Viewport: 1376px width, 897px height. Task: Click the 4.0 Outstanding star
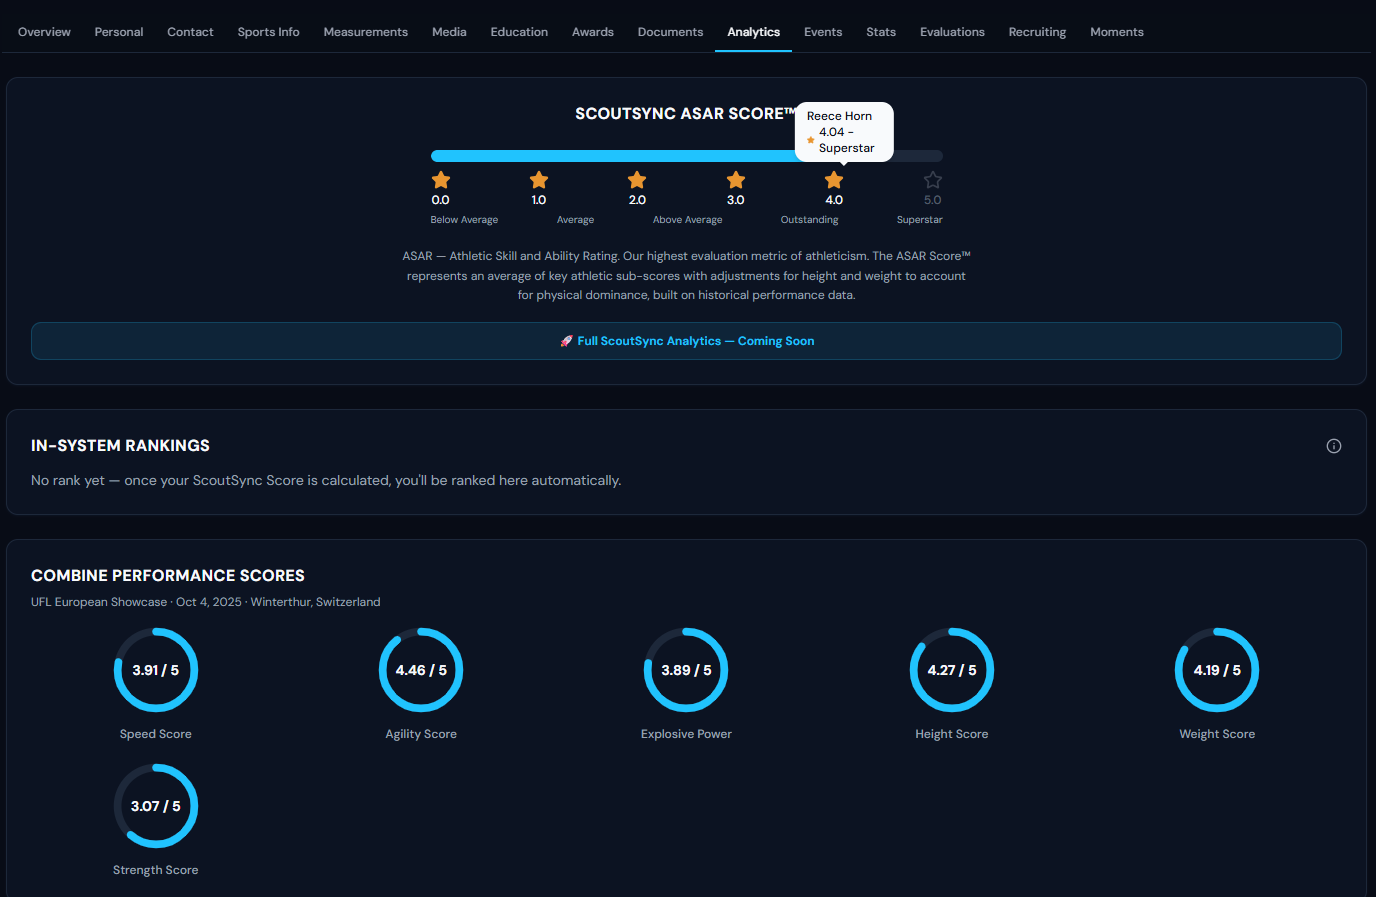click(x=834, y=180)
